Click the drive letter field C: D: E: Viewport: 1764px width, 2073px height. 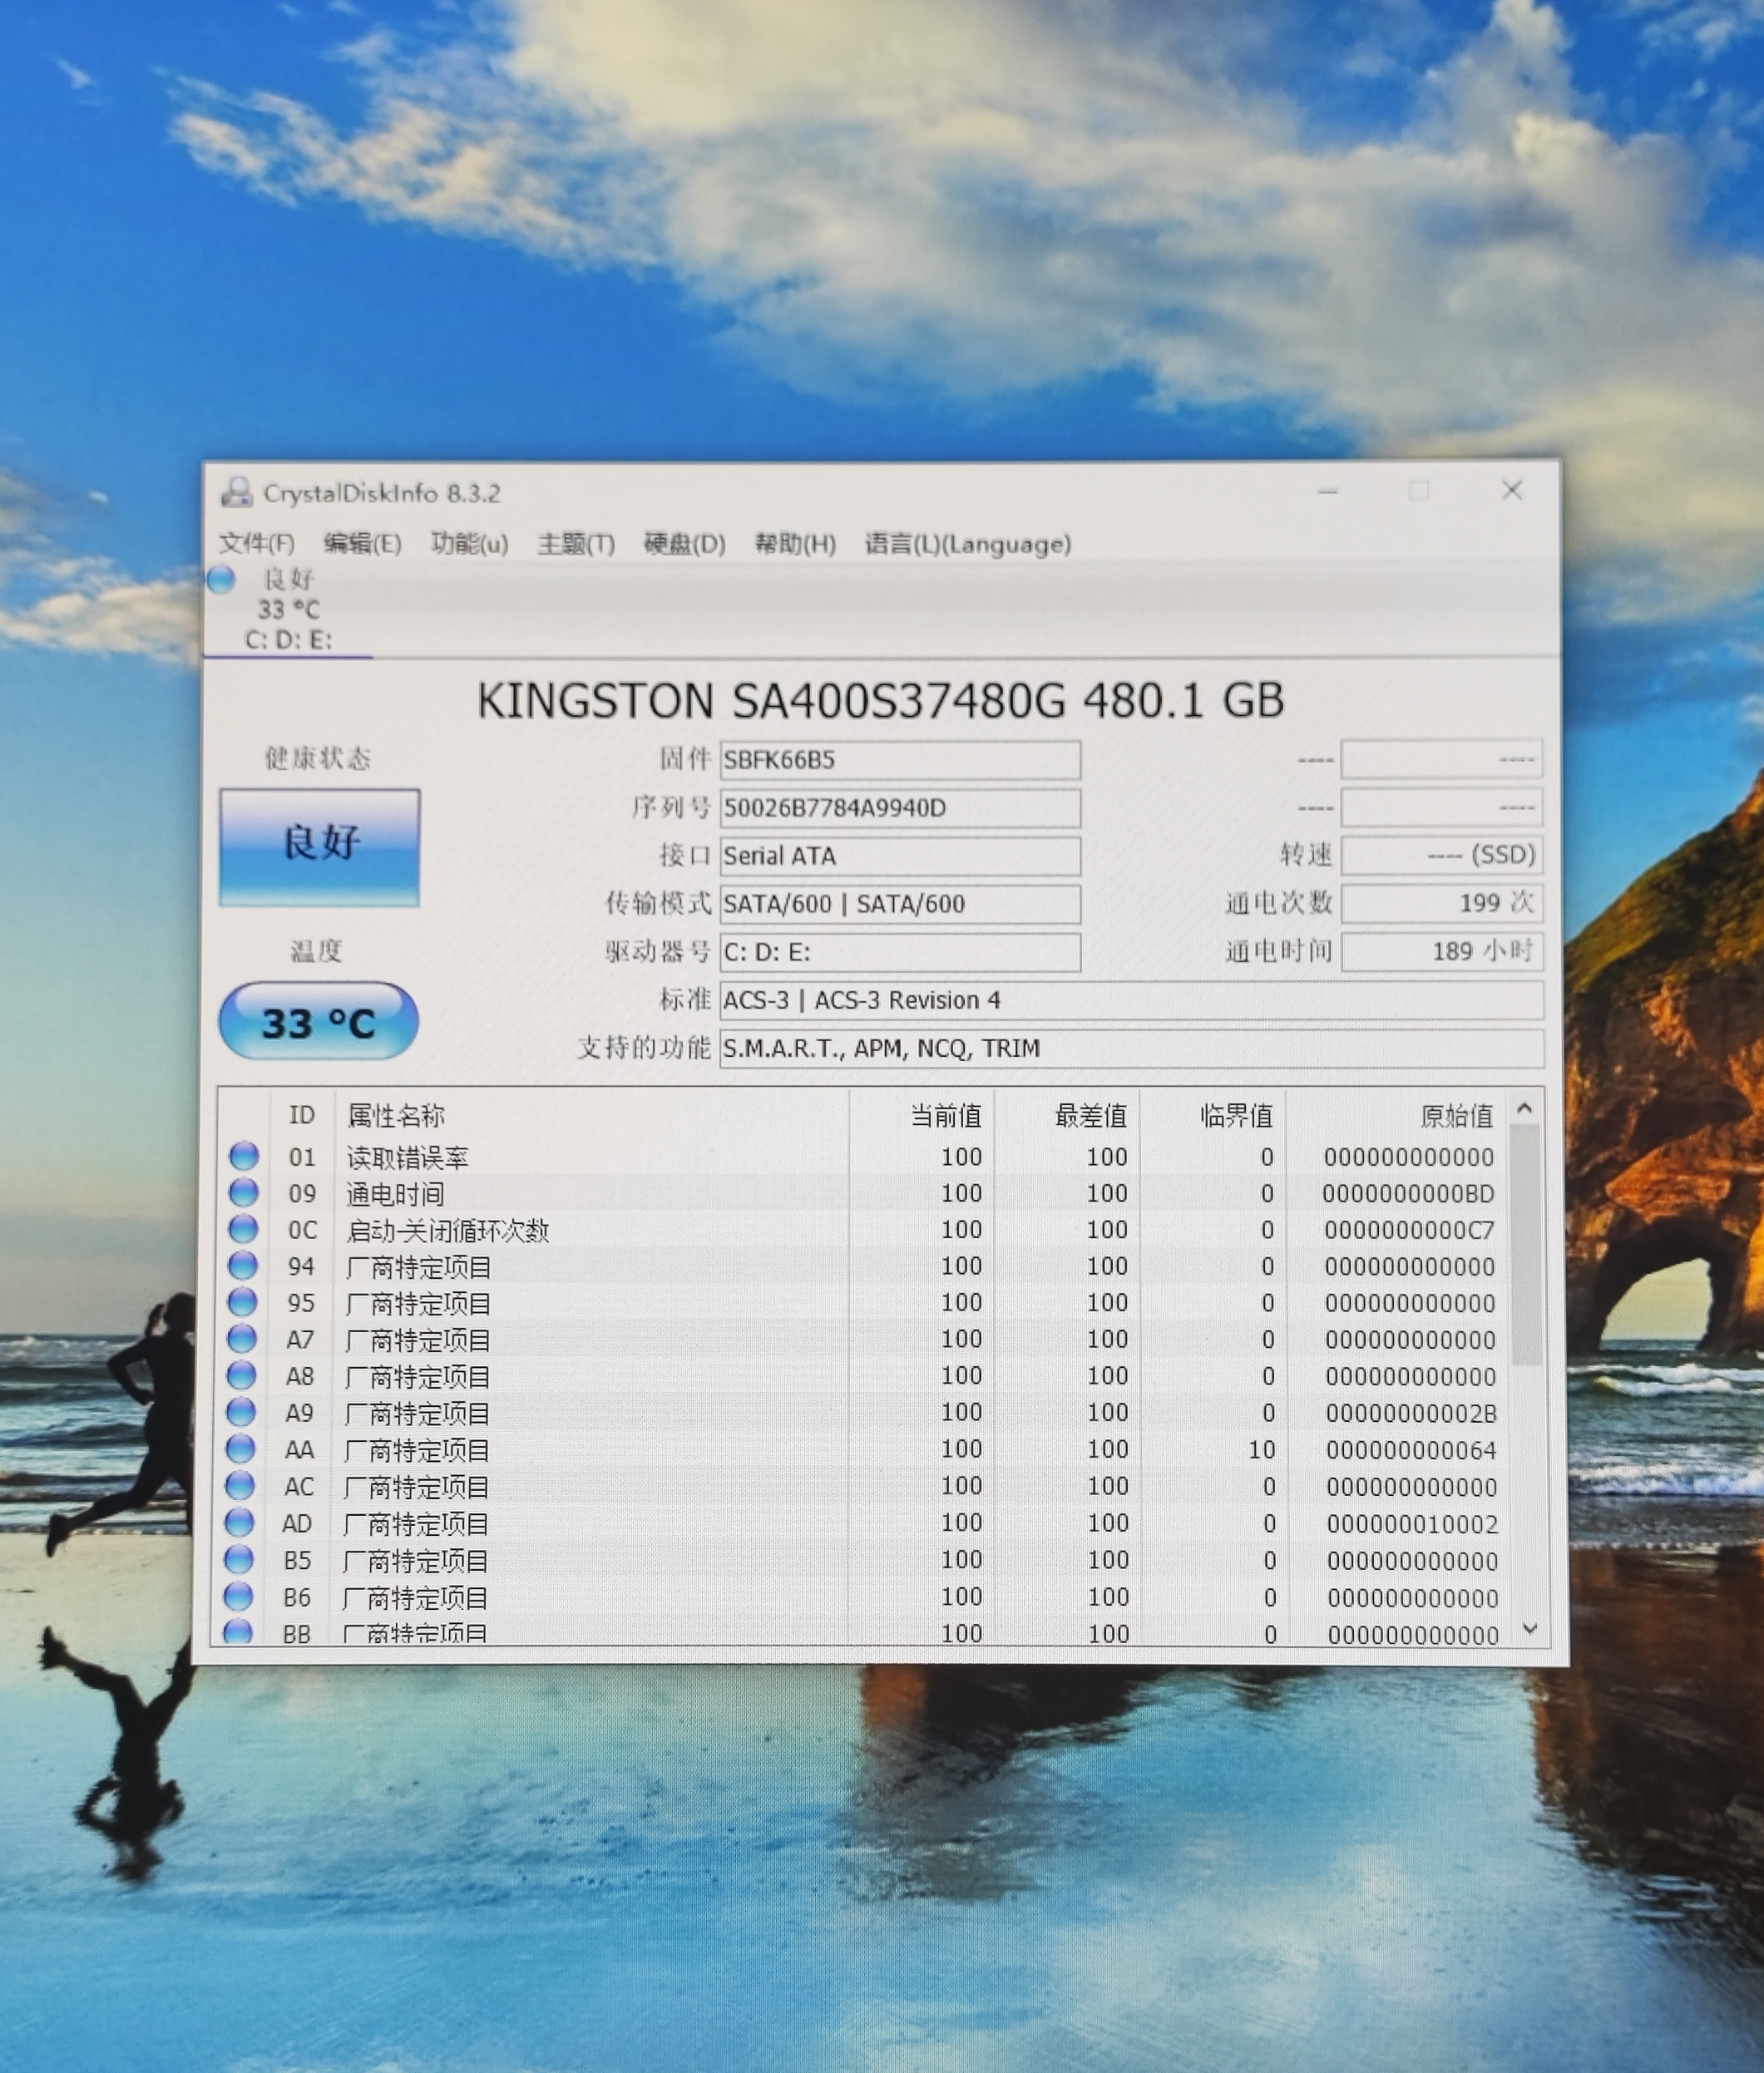click(900, 952)
